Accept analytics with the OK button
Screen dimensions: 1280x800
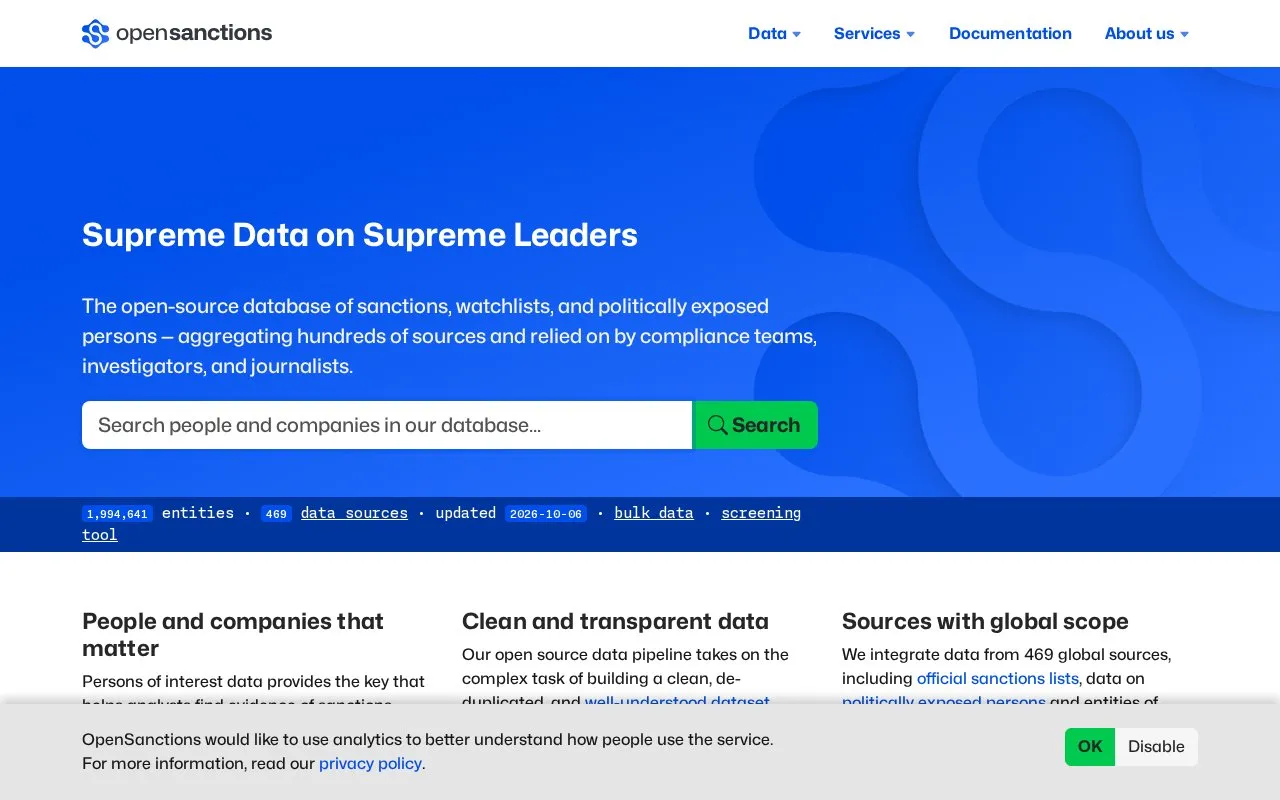tap(1090, 747)
